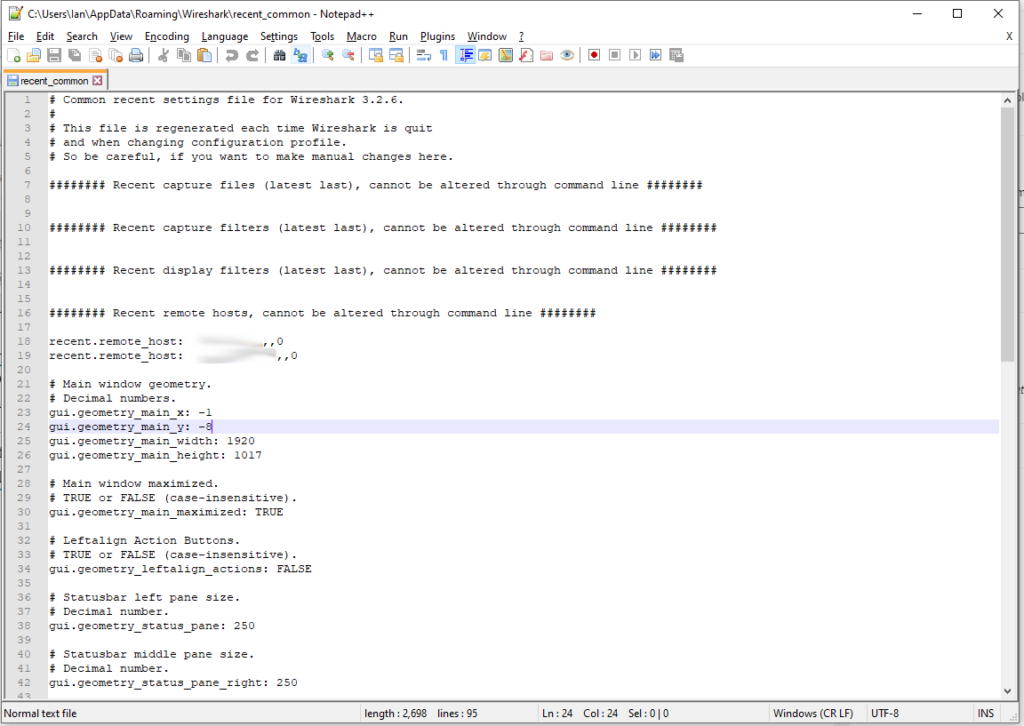Click the vertical scrollbar thumb
This screenshot has height=726, width=1024.
coord(1007,234)
